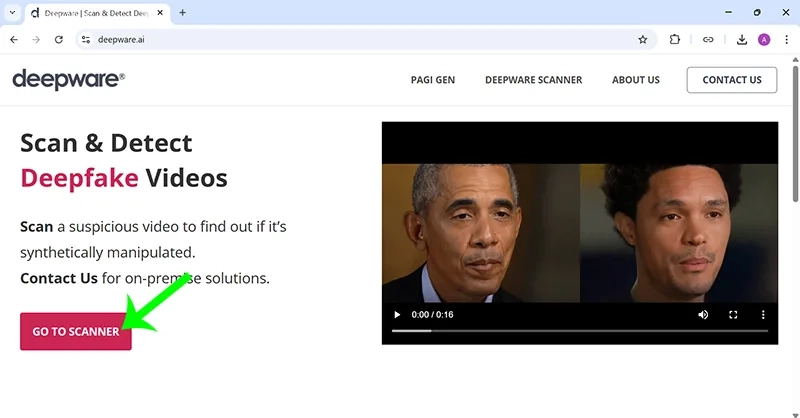Open the DEEPWARE SCANNER menu item
The width and height of the screenshot is (800, 418).
point(533,80)
